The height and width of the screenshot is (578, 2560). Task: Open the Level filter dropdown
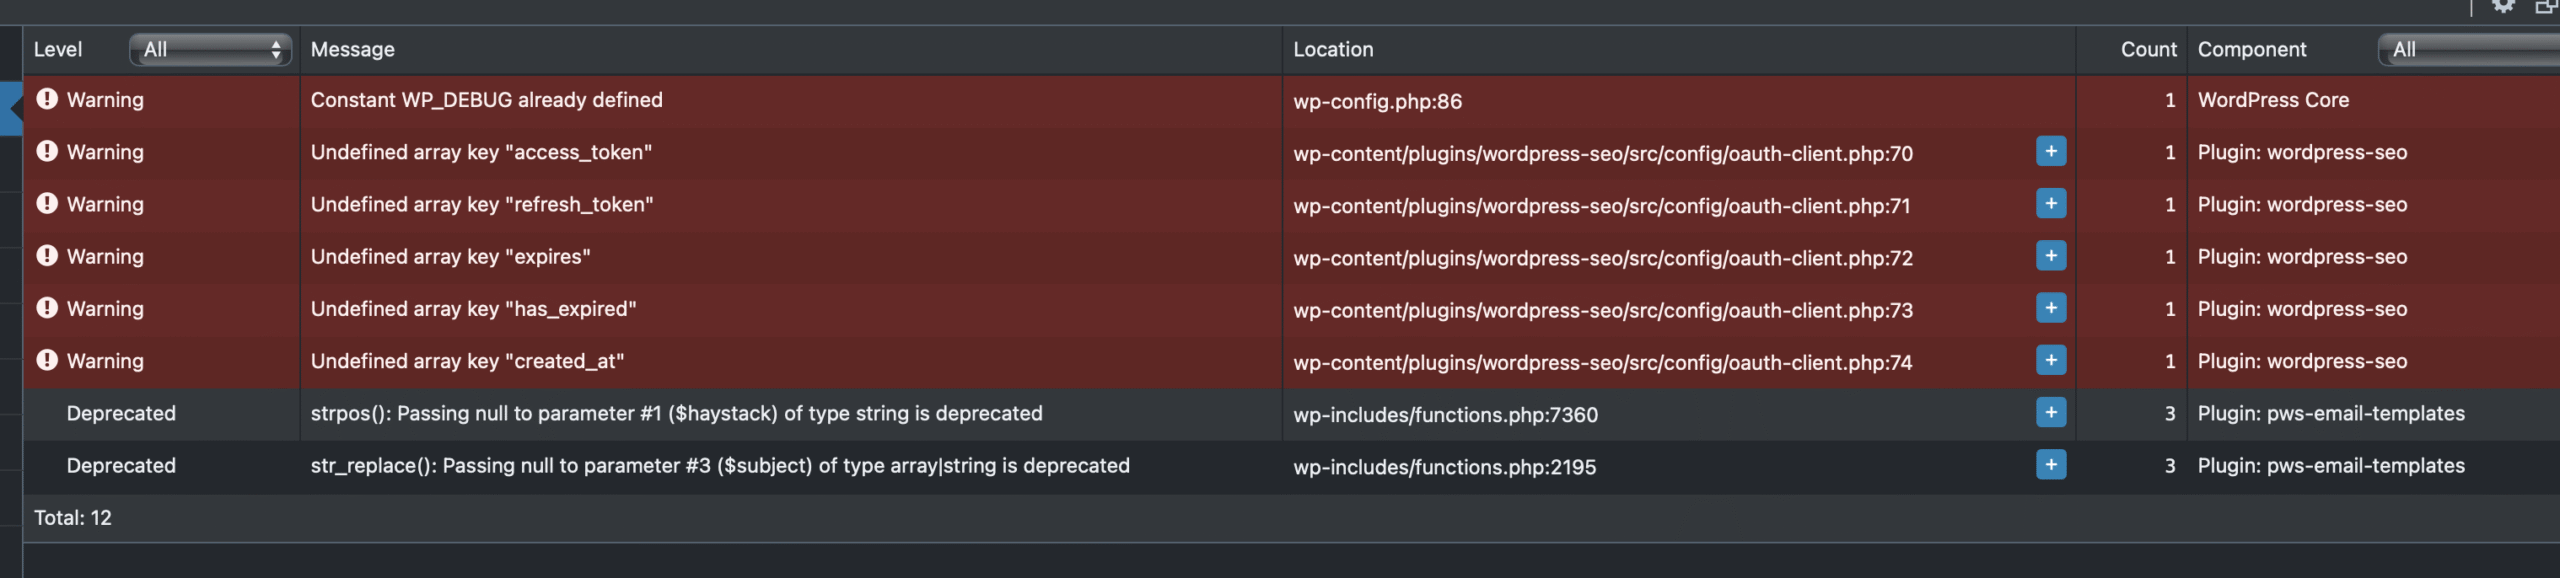point(210,49)
